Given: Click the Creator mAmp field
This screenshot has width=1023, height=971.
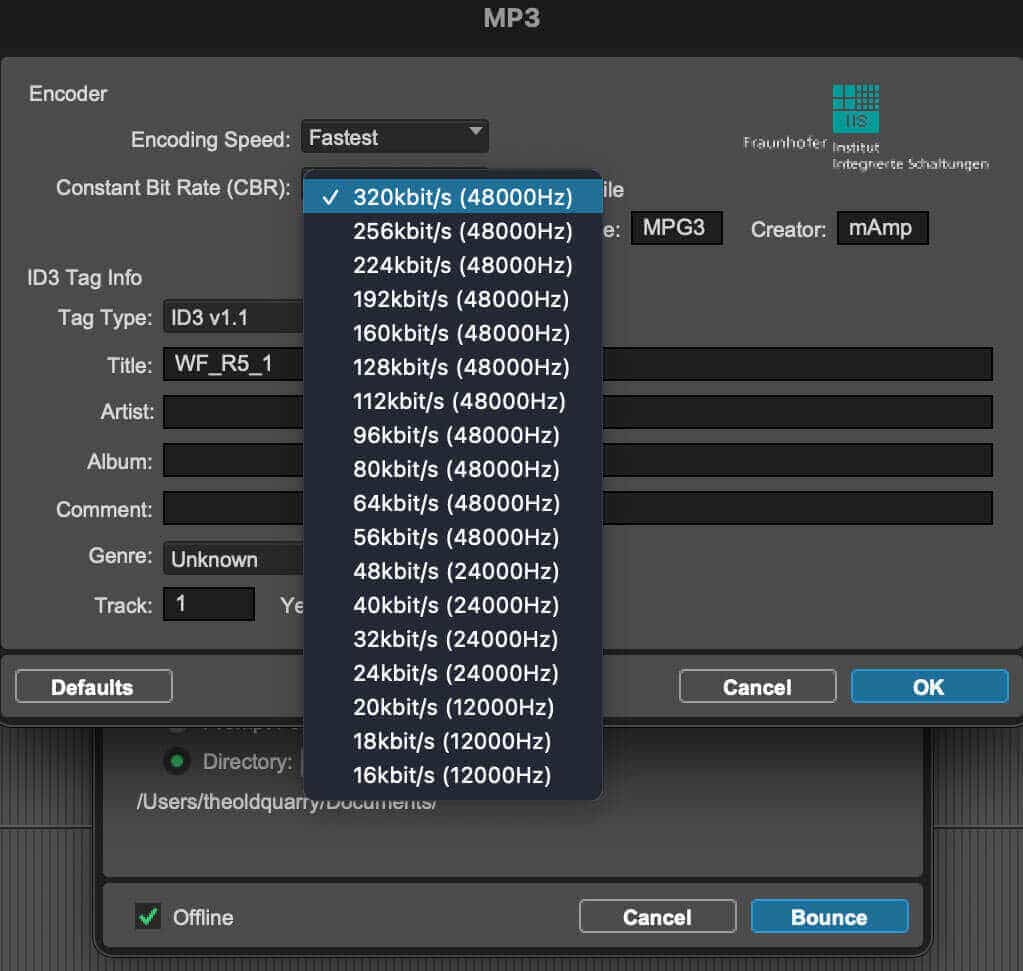Looking at the screenshot, I should [x=883, y=228].
